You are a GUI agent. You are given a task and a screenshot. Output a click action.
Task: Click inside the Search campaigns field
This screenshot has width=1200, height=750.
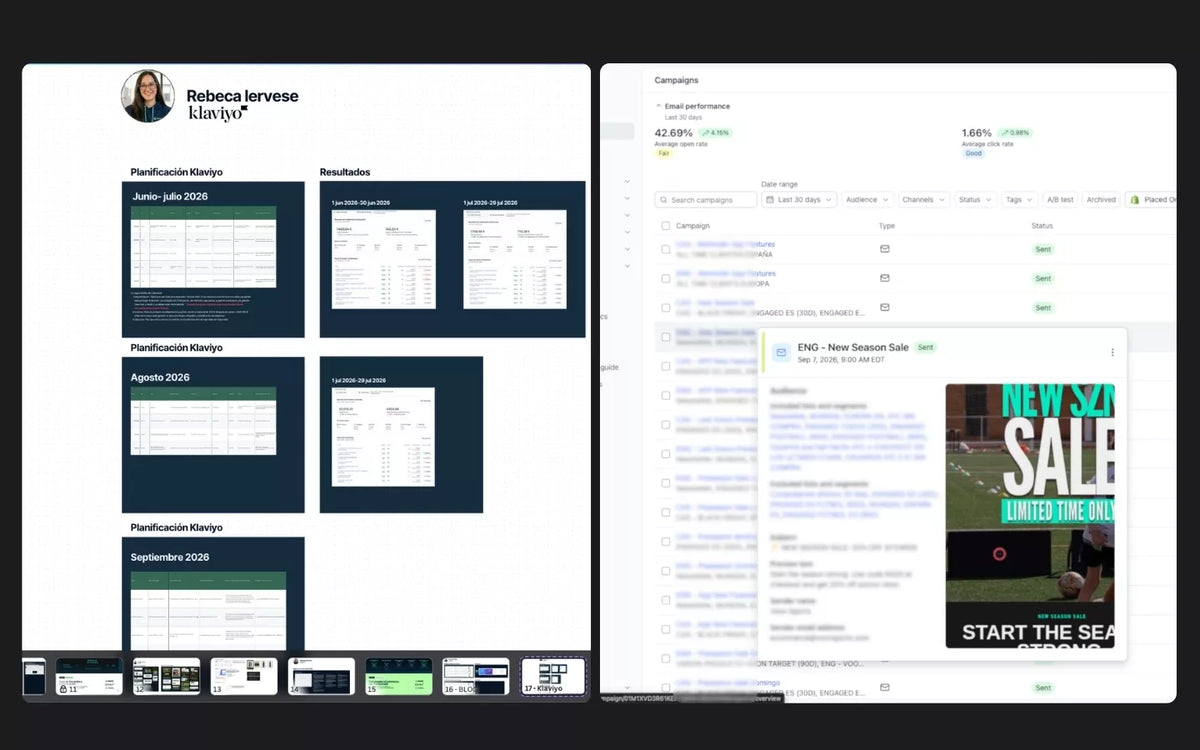706,200
